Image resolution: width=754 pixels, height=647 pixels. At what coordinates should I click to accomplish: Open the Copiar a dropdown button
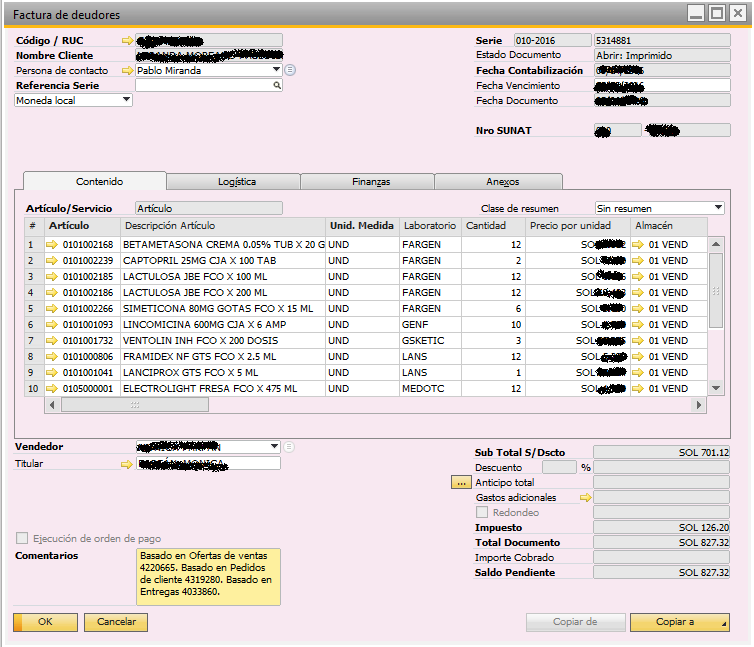click(679, 622)
